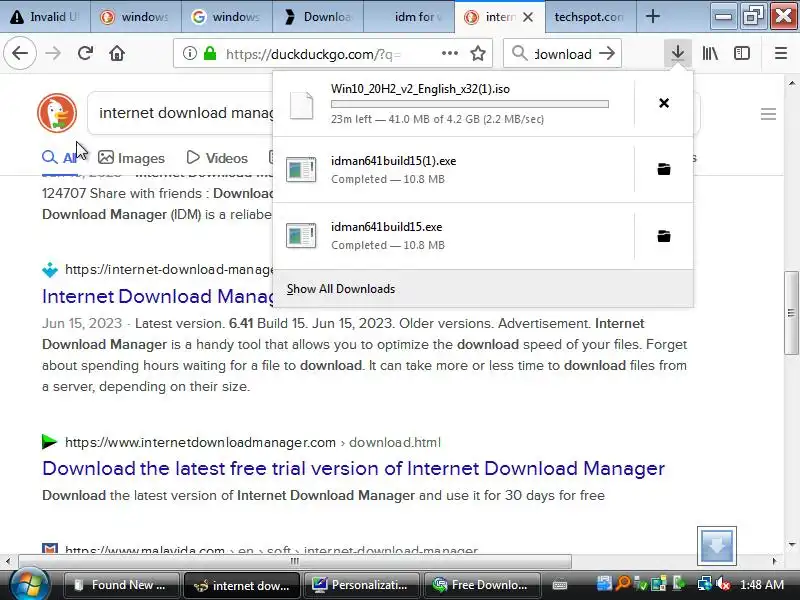Submit search with the go arrow
Image resolution: width=800 pixels, height=600 pixels.
point(607,53)
